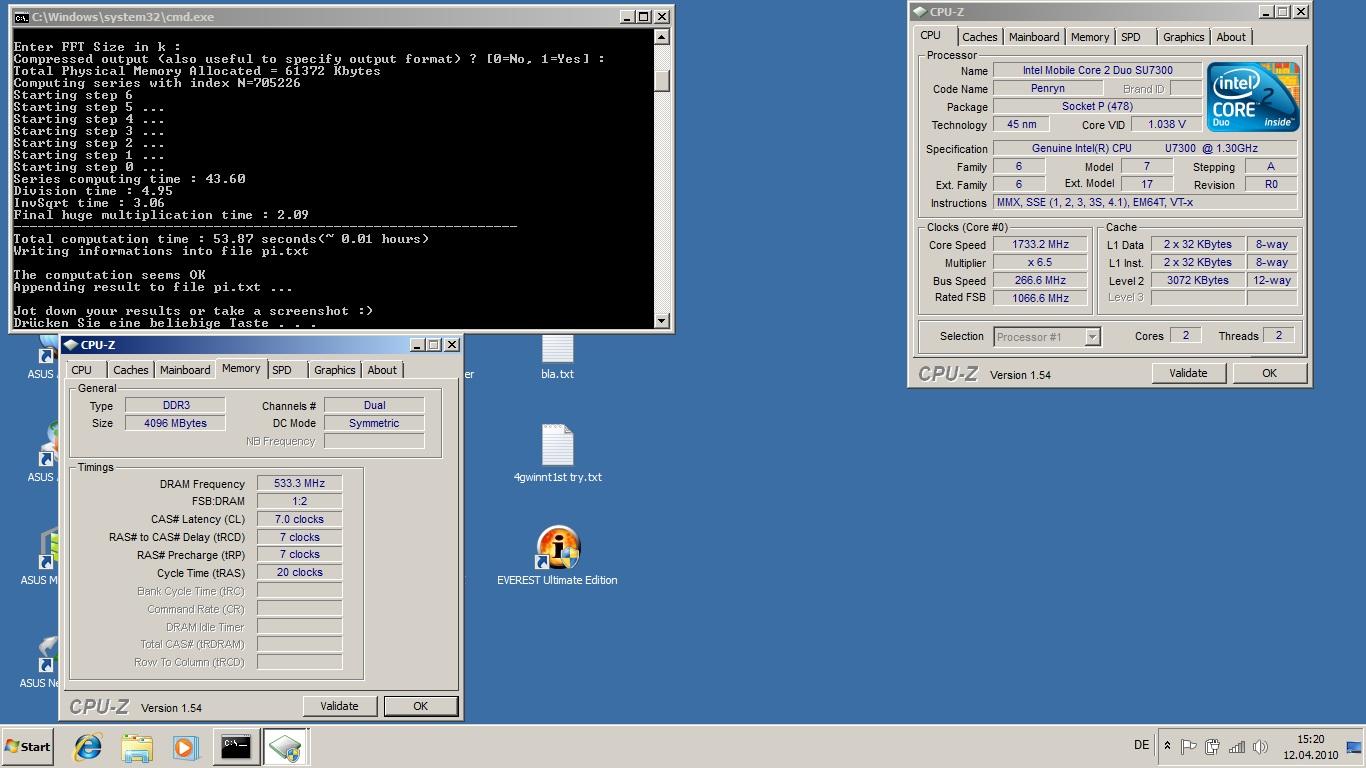
Task: Click Package Socket P (478) field
Action: [x=1097, y=106]
